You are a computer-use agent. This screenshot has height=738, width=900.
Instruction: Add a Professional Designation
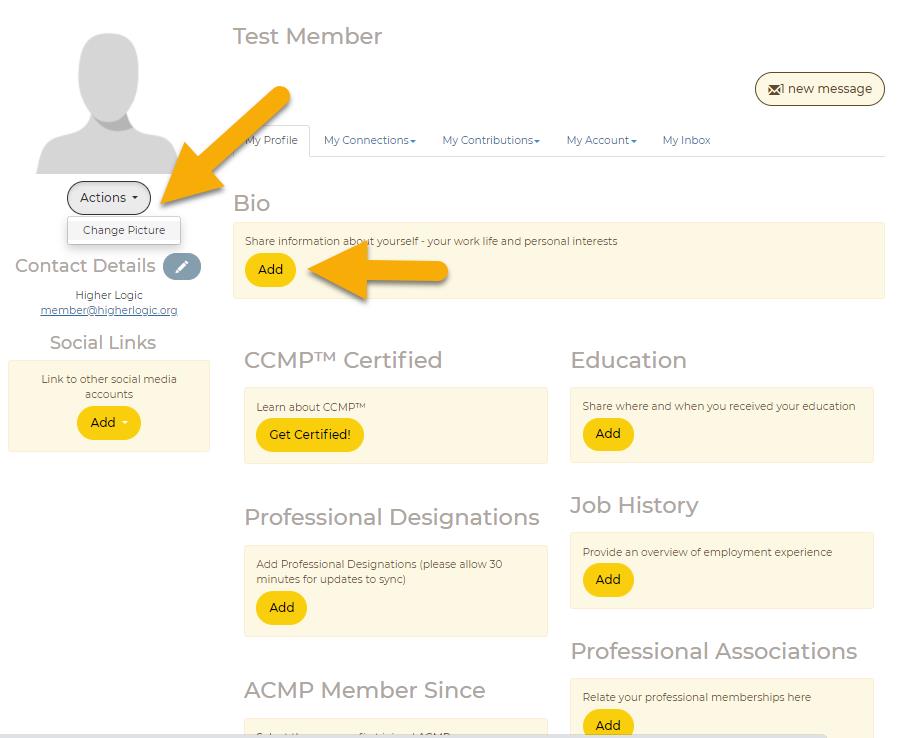(281, 608)
